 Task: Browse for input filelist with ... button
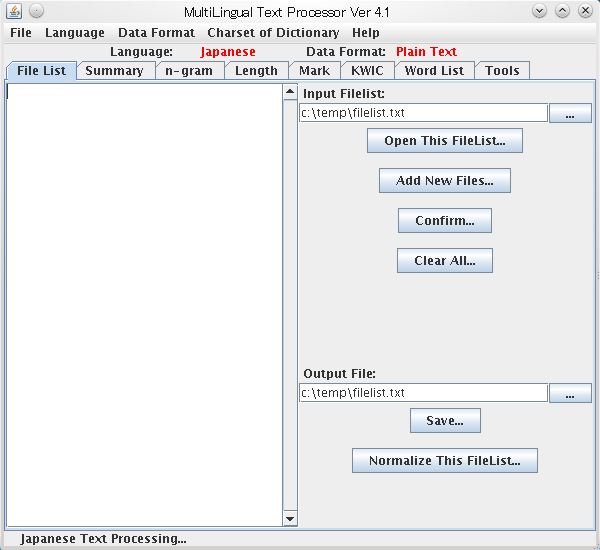tap(570, 113)
